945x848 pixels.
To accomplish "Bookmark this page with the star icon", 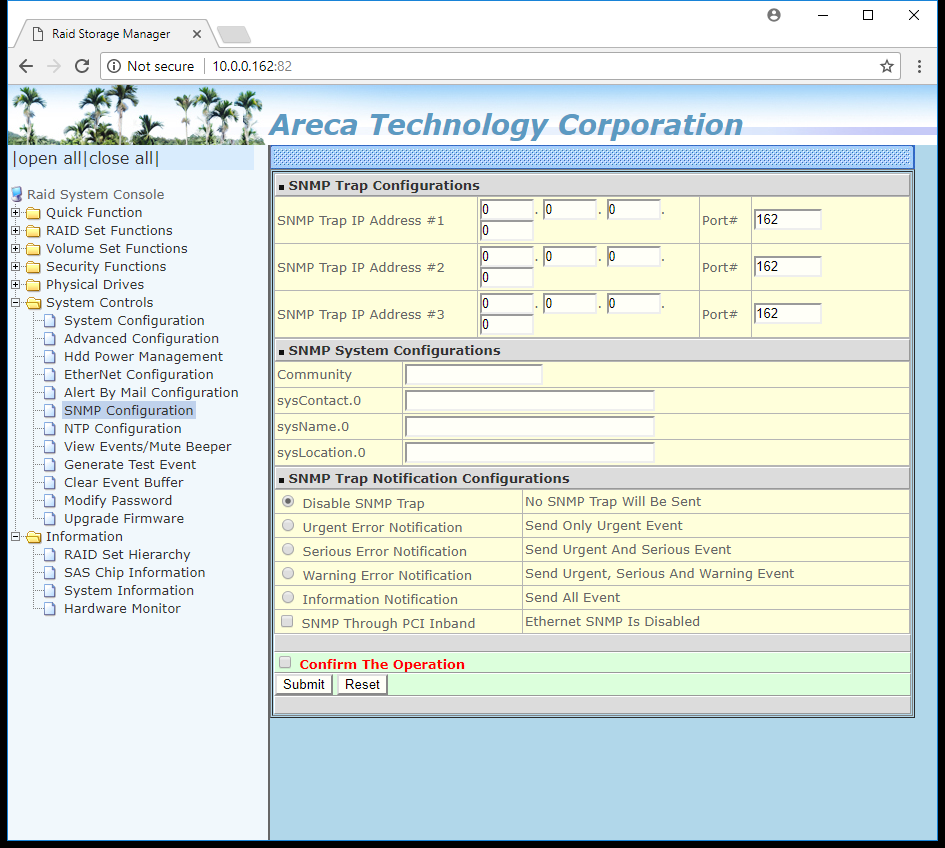I will 887,66.
